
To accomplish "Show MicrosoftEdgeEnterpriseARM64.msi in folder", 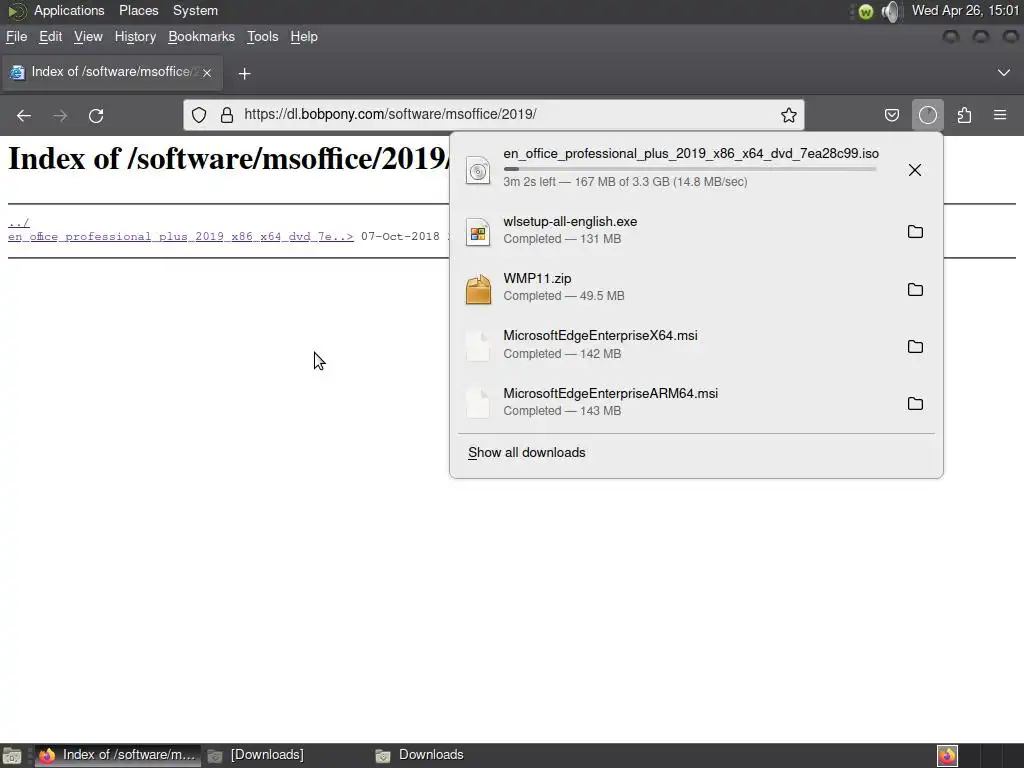I will [x=915, y=403].
